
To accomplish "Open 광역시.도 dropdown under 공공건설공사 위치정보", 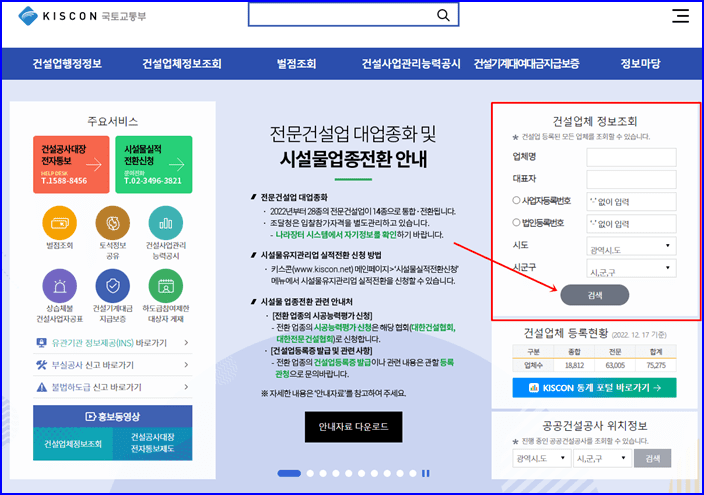I will [541, 458].
